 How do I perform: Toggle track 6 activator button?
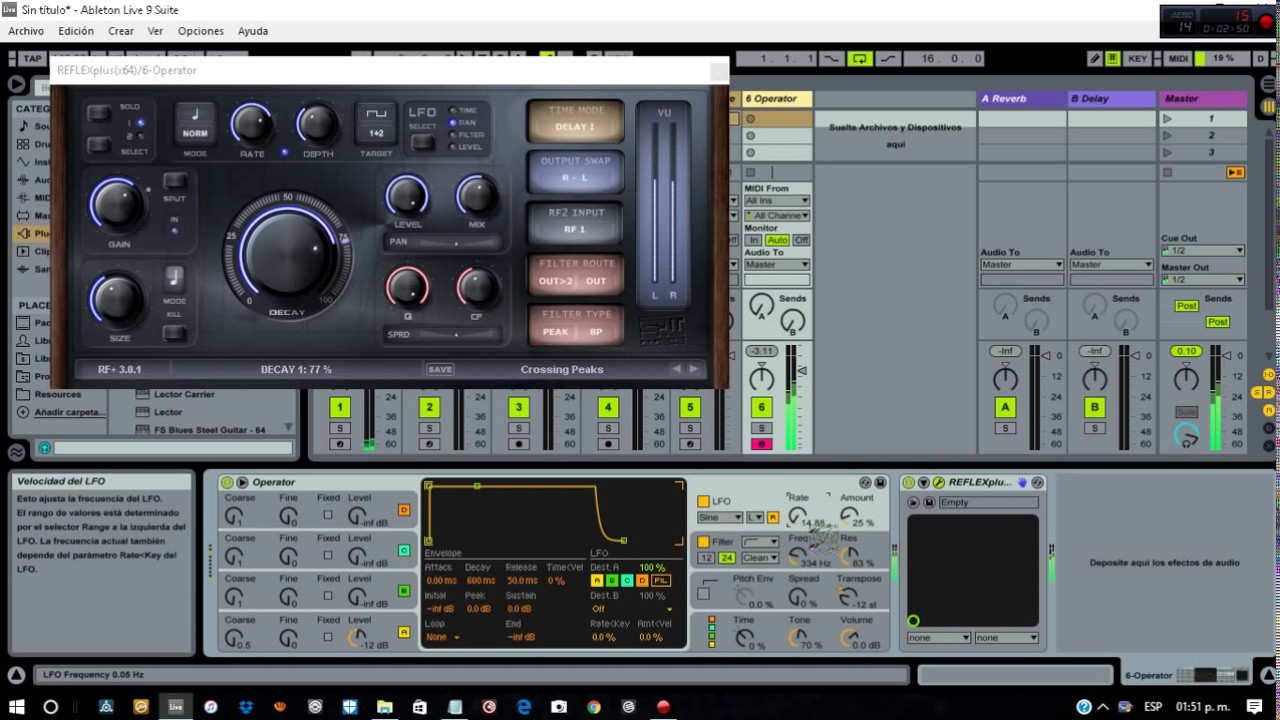[x=761, y=407]
